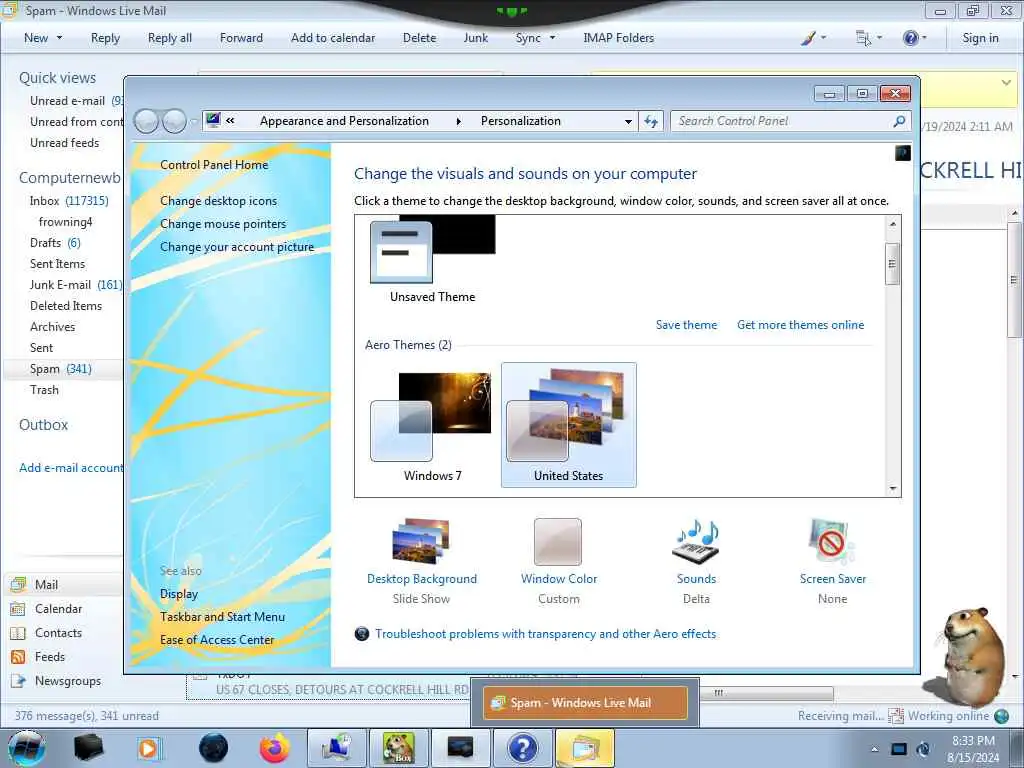This screenshot has width=1024, height=768.
Task: Select the United States Aero theme
Action: click(568, 424)
